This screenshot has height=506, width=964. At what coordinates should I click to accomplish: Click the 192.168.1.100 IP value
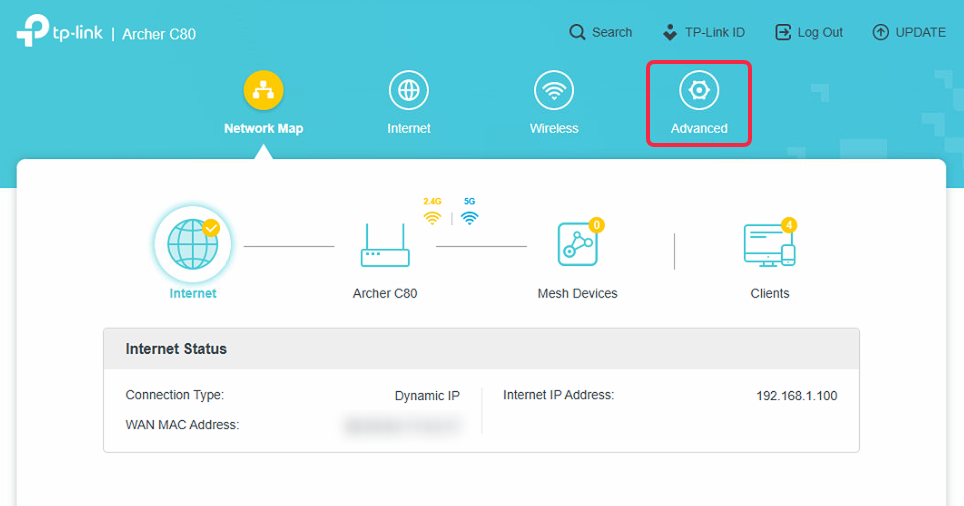[797, 395]
